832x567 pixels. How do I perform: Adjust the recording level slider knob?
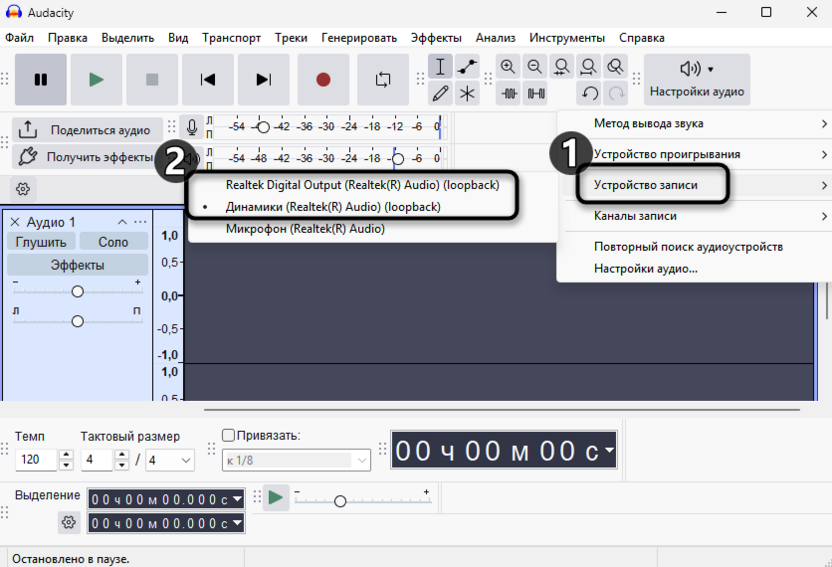coord(263,127)
